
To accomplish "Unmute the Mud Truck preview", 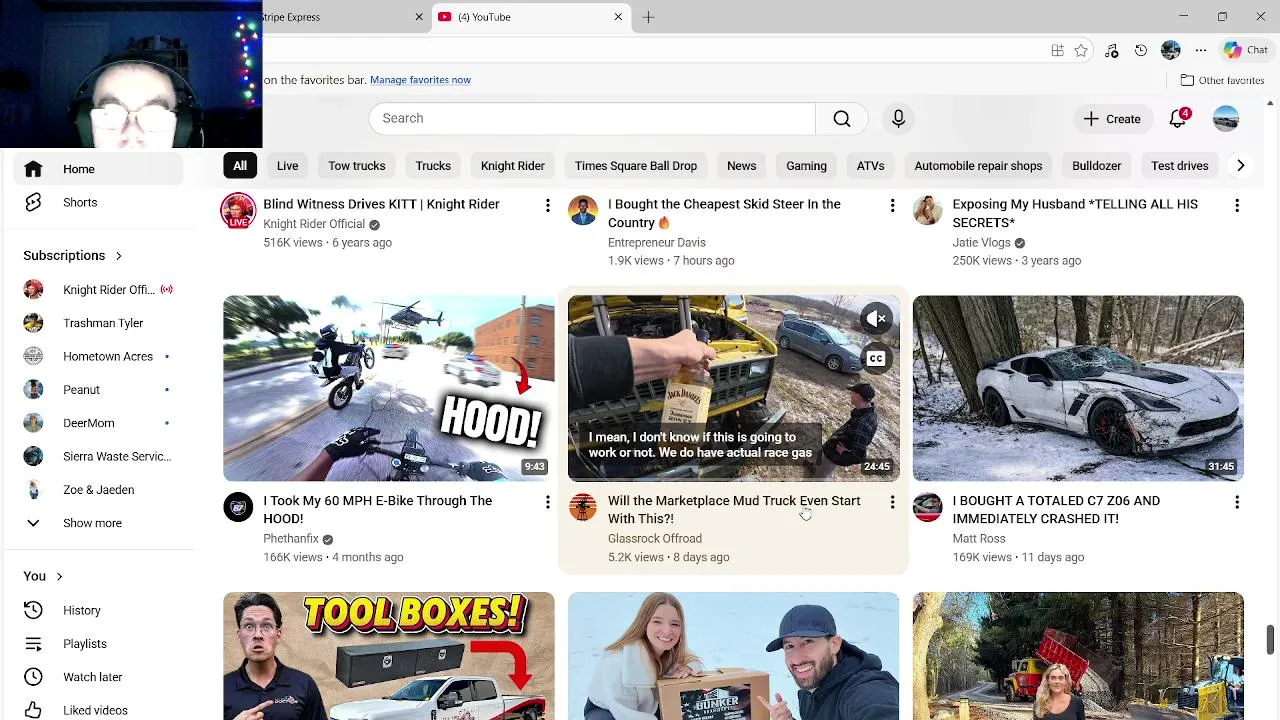I will click(x=876, y=319).
